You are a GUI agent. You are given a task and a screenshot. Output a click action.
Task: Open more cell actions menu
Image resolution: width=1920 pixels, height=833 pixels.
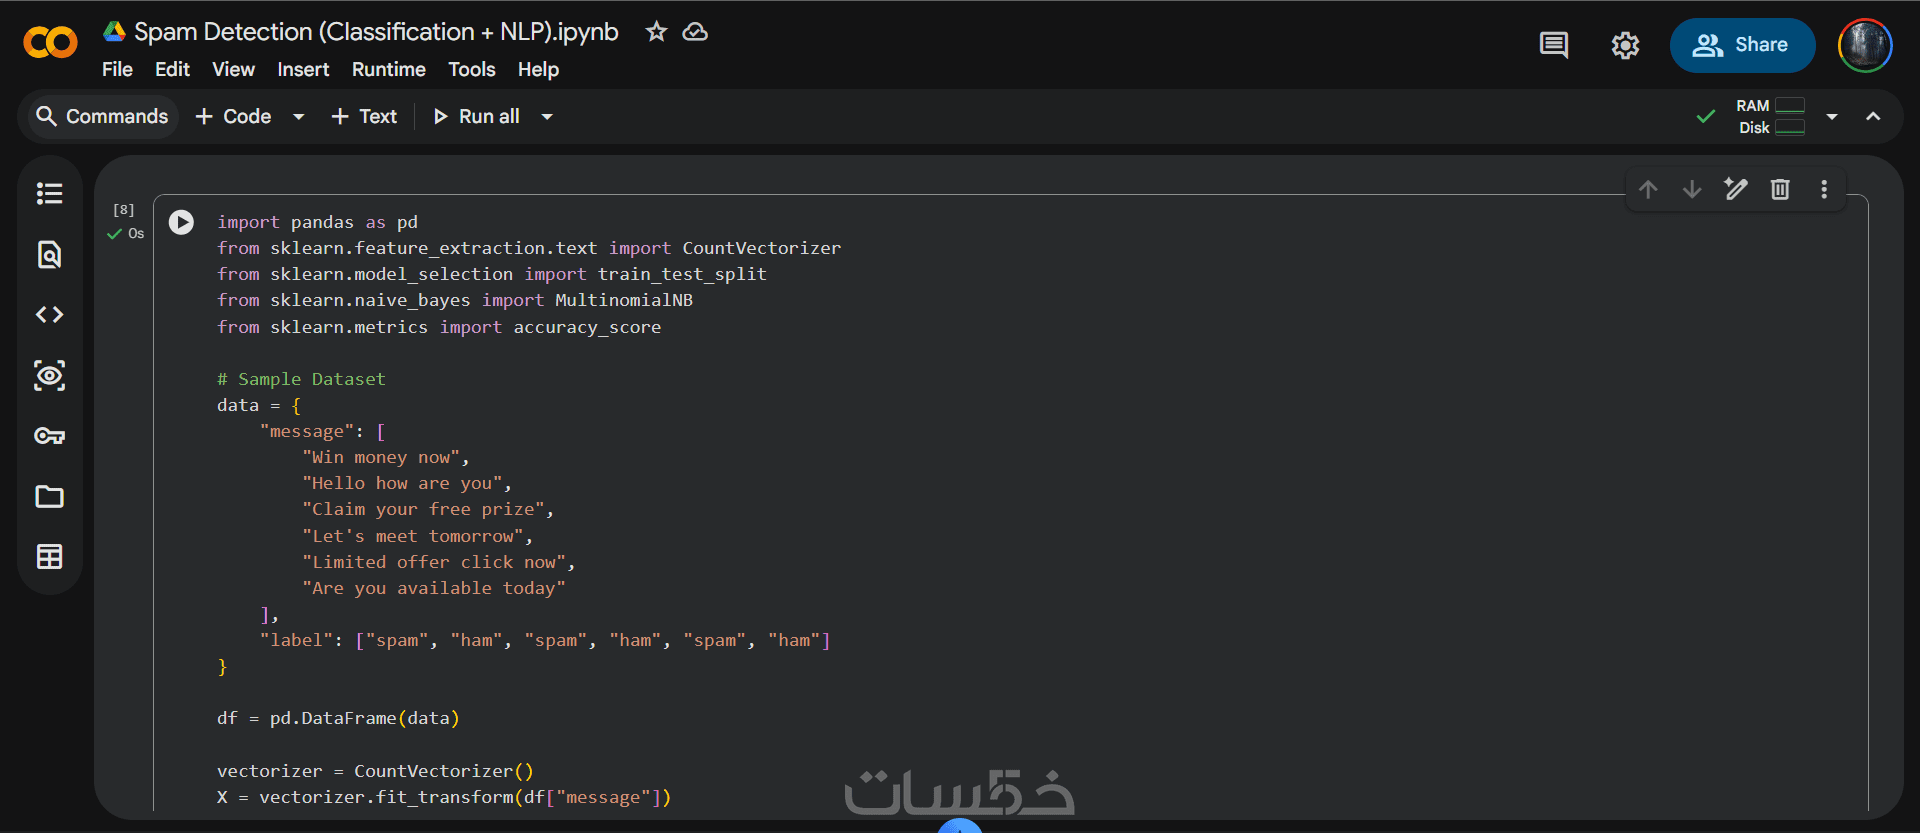click(x=1824, y=189)
